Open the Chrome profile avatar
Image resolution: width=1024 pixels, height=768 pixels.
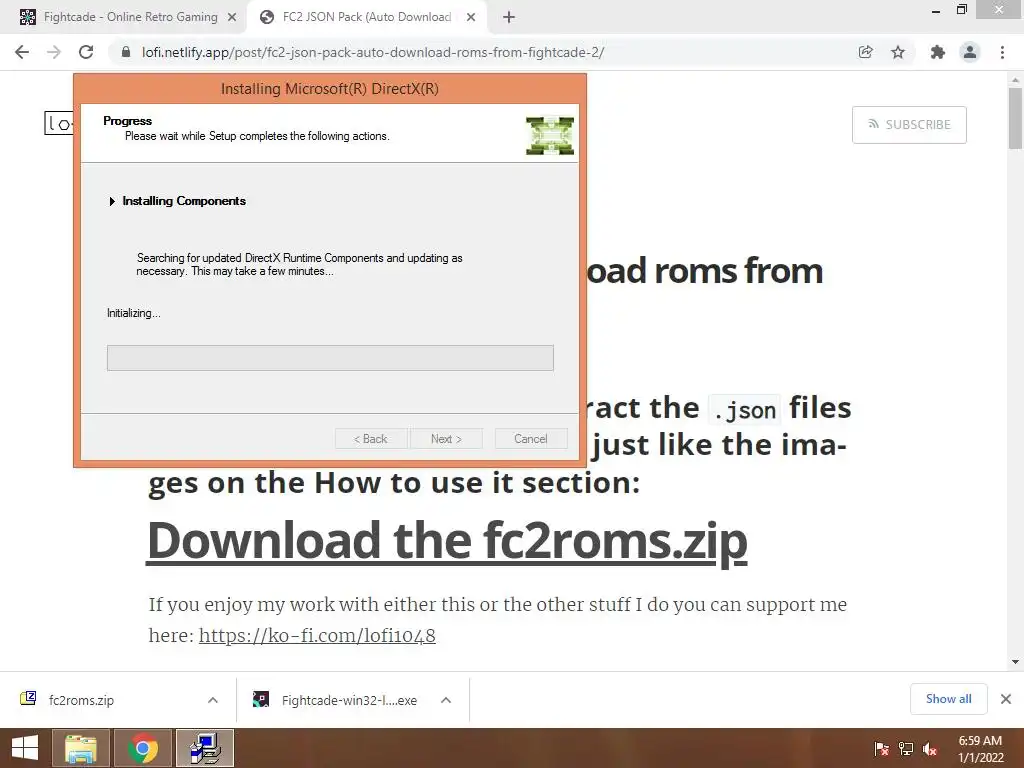coord(970,52)
